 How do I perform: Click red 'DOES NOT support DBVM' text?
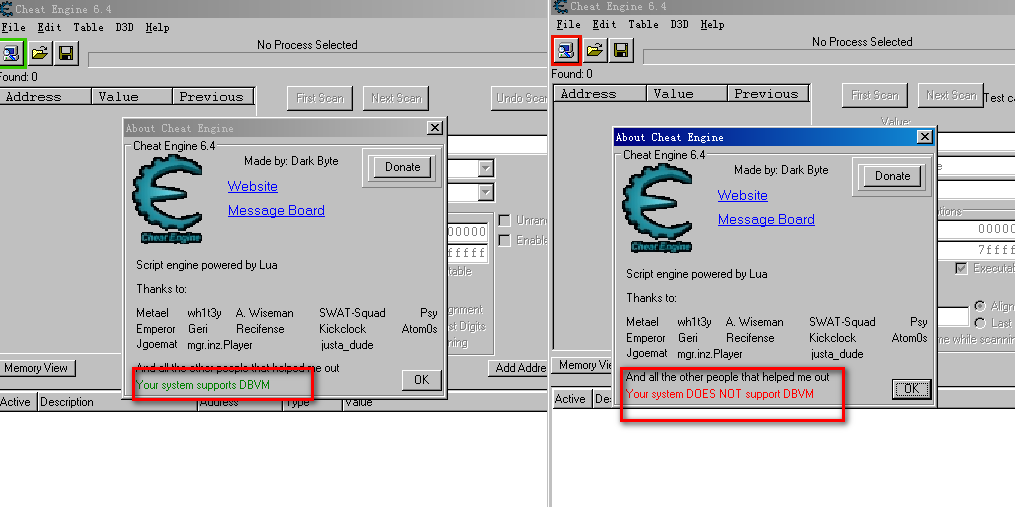pyautogui.click(x=720, y=394)
